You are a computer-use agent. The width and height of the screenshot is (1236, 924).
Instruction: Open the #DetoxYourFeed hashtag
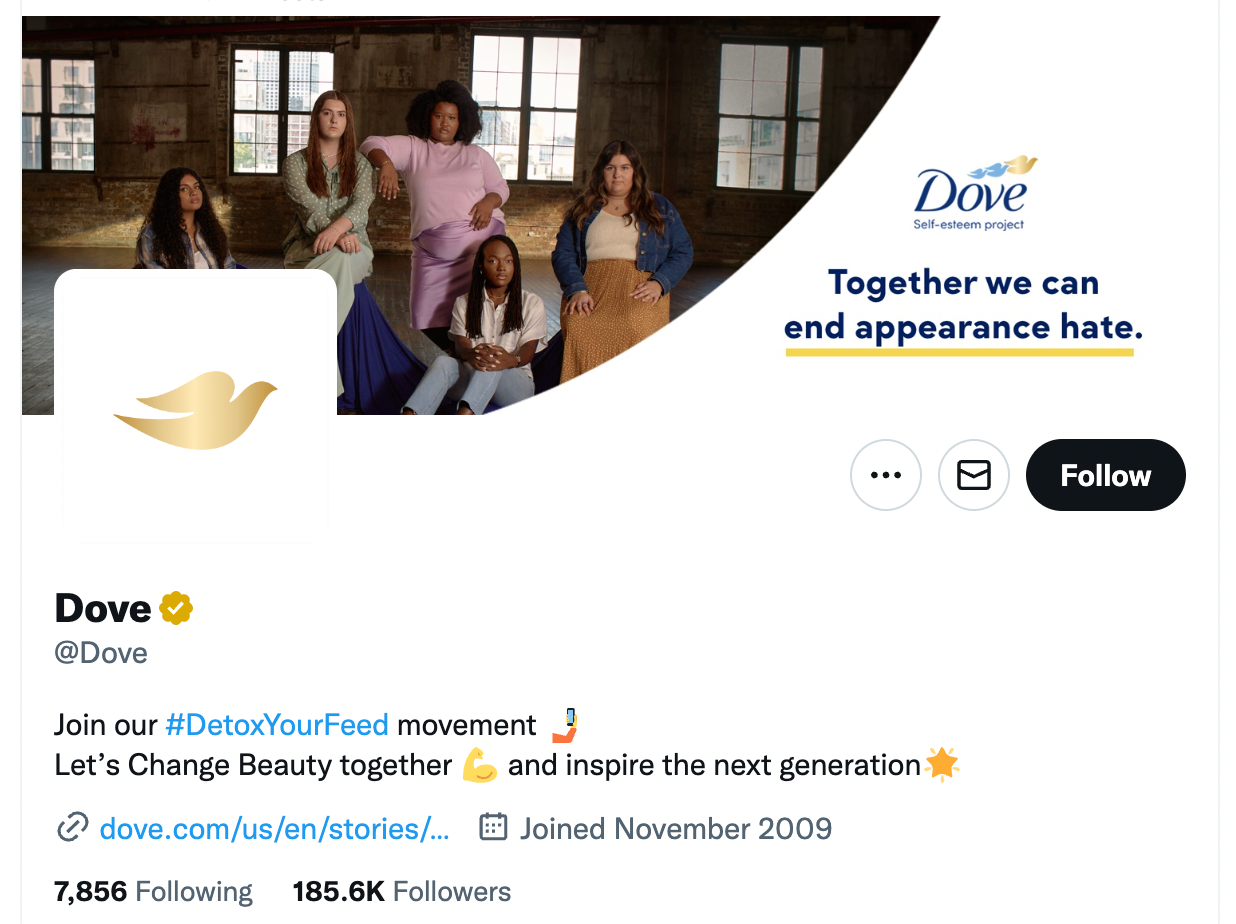coord(277,724)
